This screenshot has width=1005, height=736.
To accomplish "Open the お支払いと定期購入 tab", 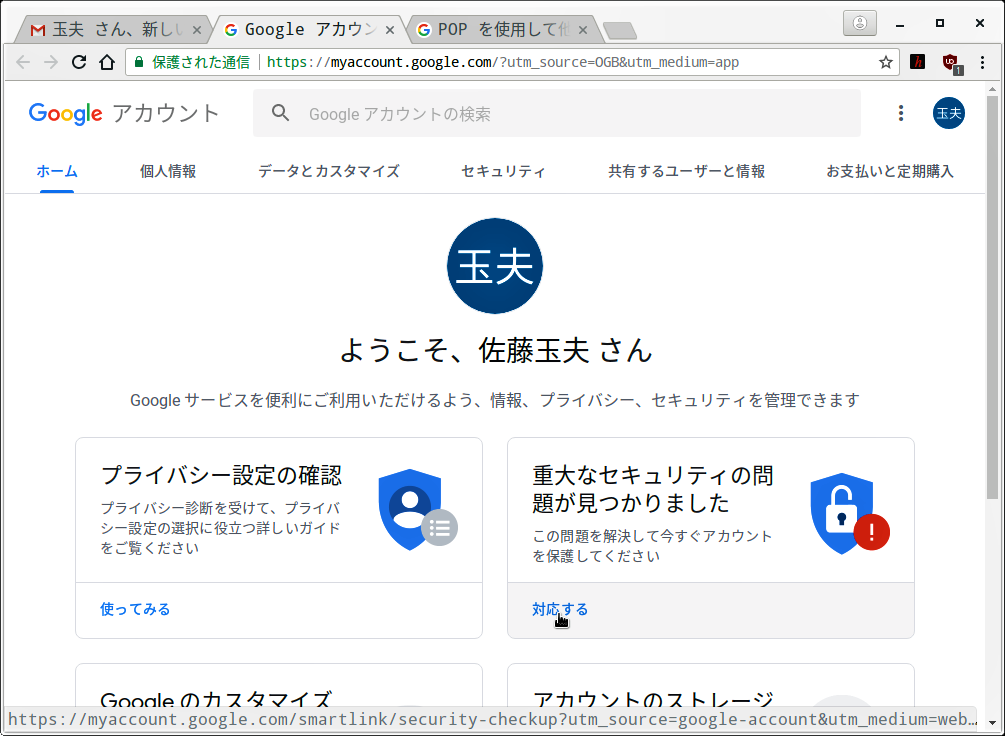I will 890,171.
